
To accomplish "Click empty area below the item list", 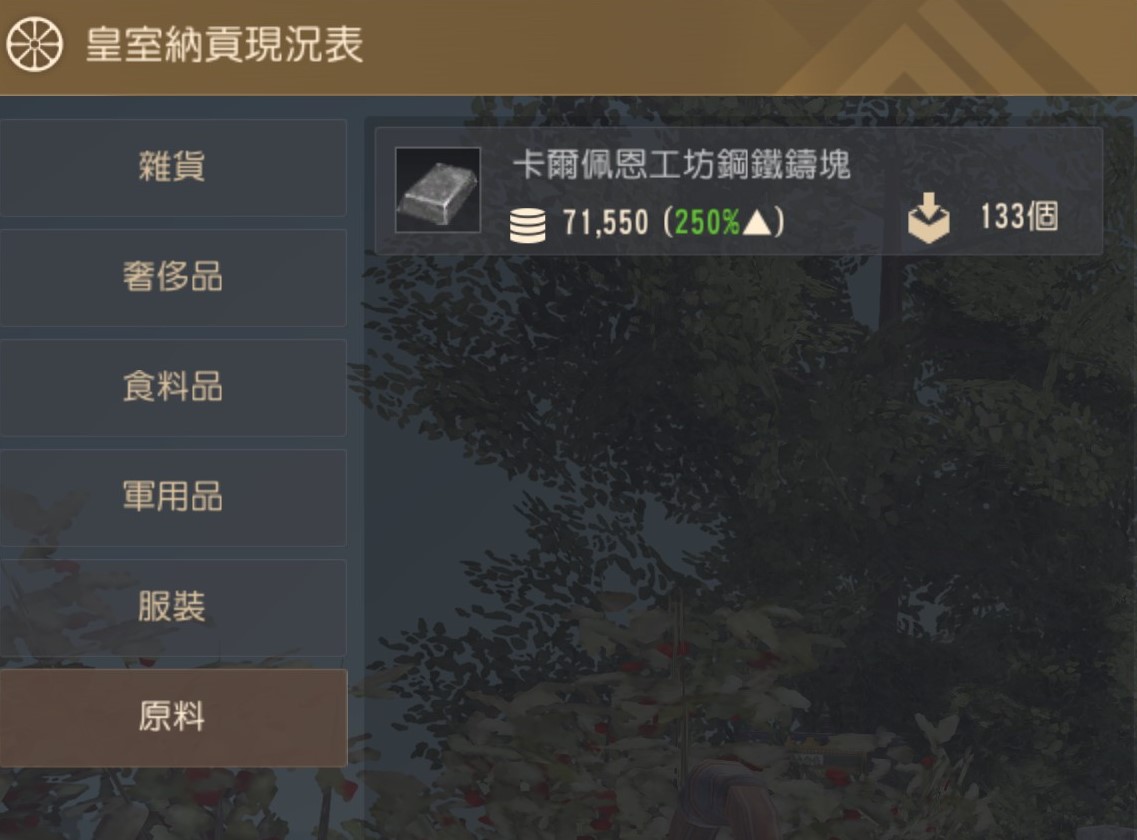I will coord(747,508).
